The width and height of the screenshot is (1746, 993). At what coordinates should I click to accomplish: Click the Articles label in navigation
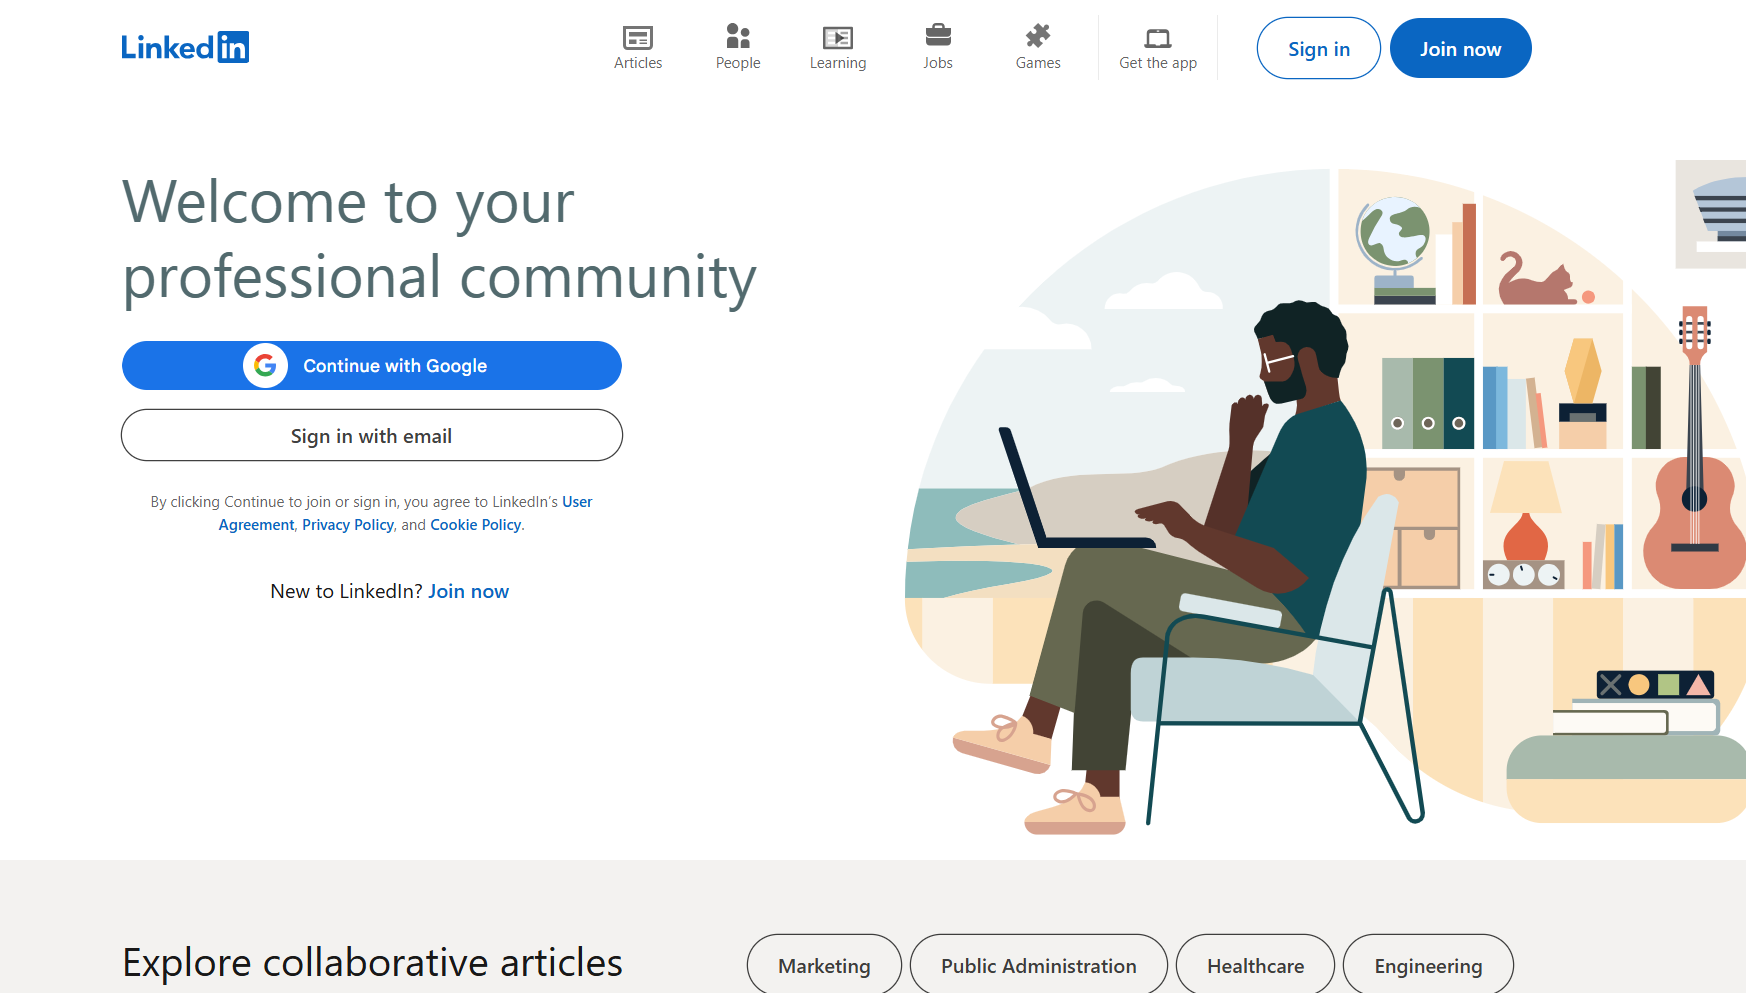[638, 63]
